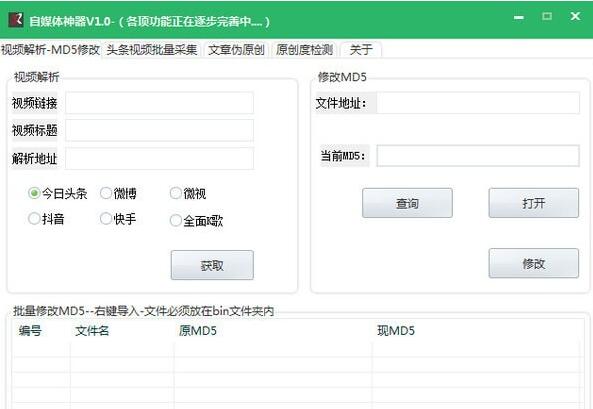Close the 自媒体神器 window

tap(575, 16)
